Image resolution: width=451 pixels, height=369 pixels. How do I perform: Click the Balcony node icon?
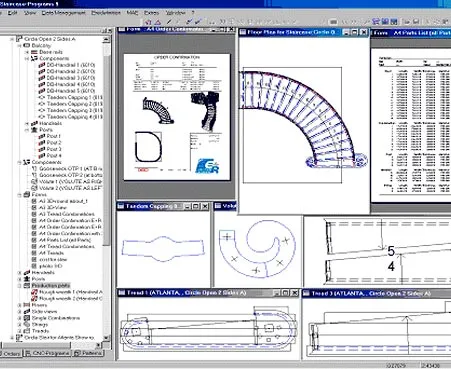click(27, 45)
